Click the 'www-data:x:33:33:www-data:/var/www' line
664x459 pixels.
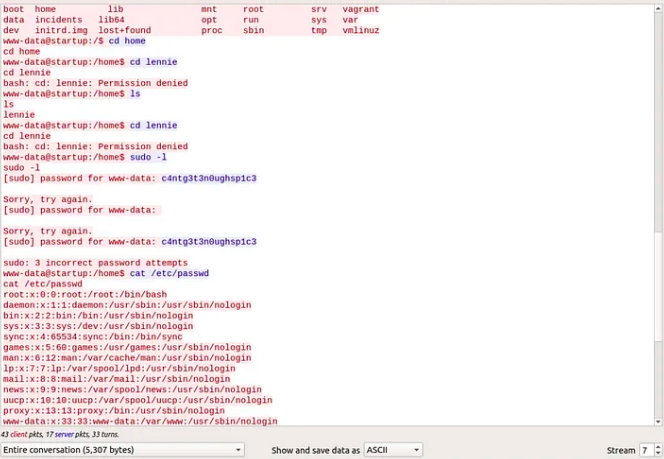click(140, 421)
